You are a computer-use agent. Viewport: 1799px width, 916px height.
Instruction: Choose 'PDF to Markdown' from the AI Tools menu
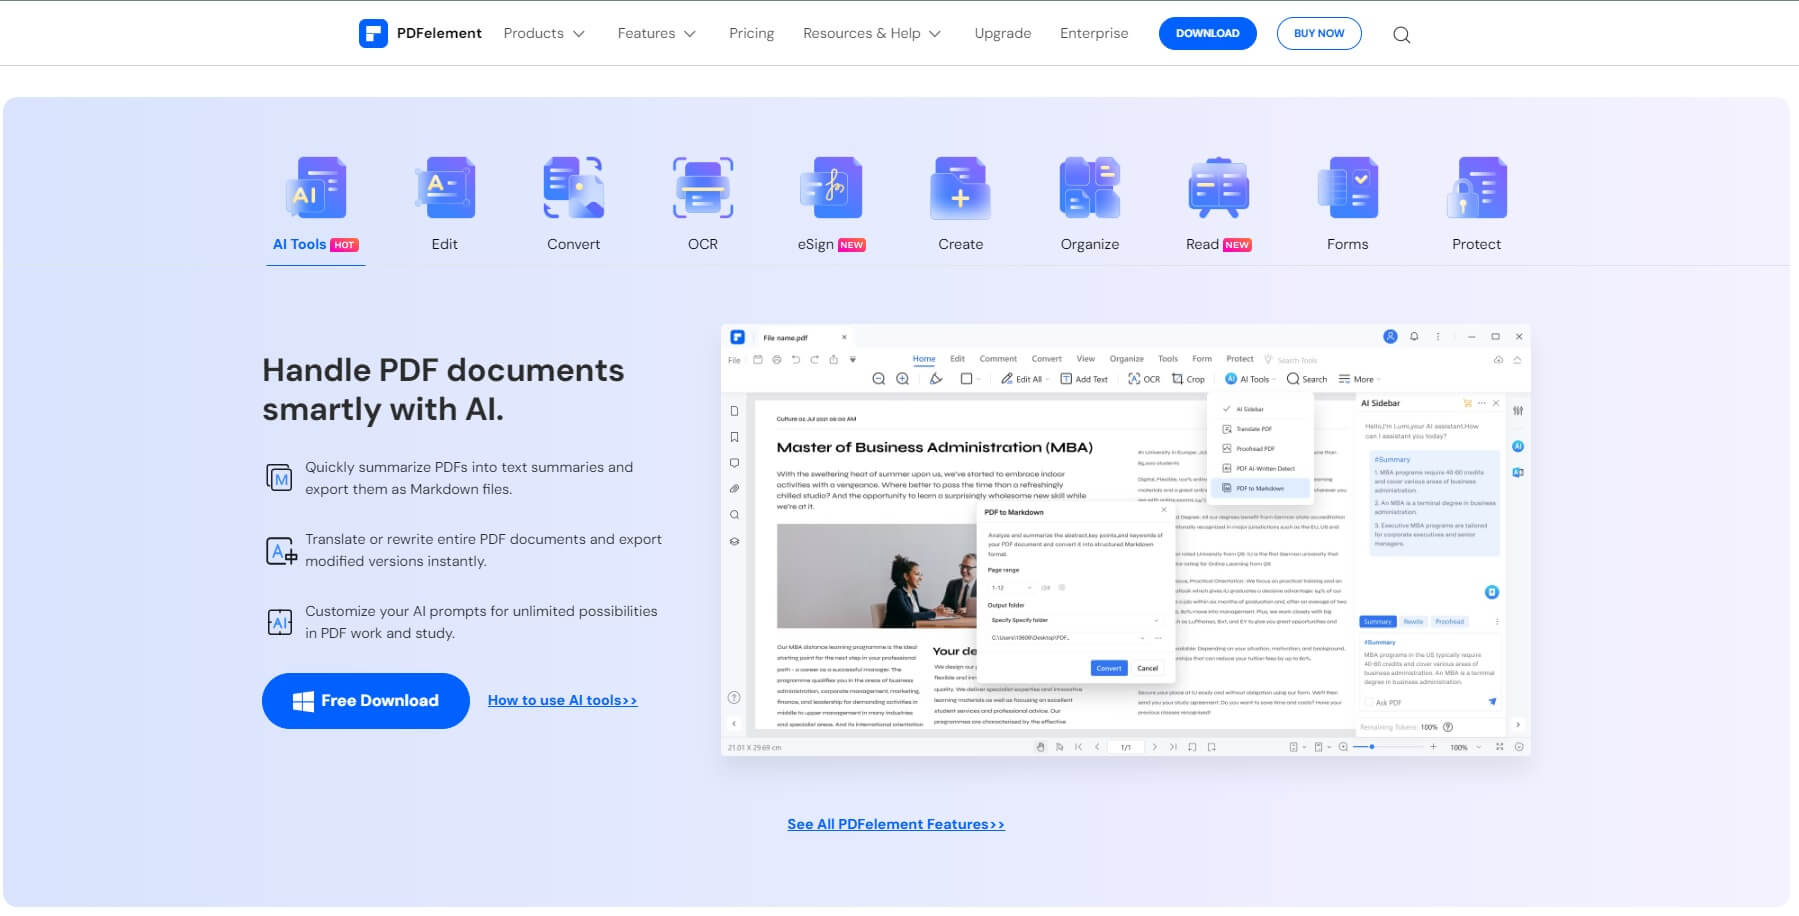click(x=1260, y=489)
